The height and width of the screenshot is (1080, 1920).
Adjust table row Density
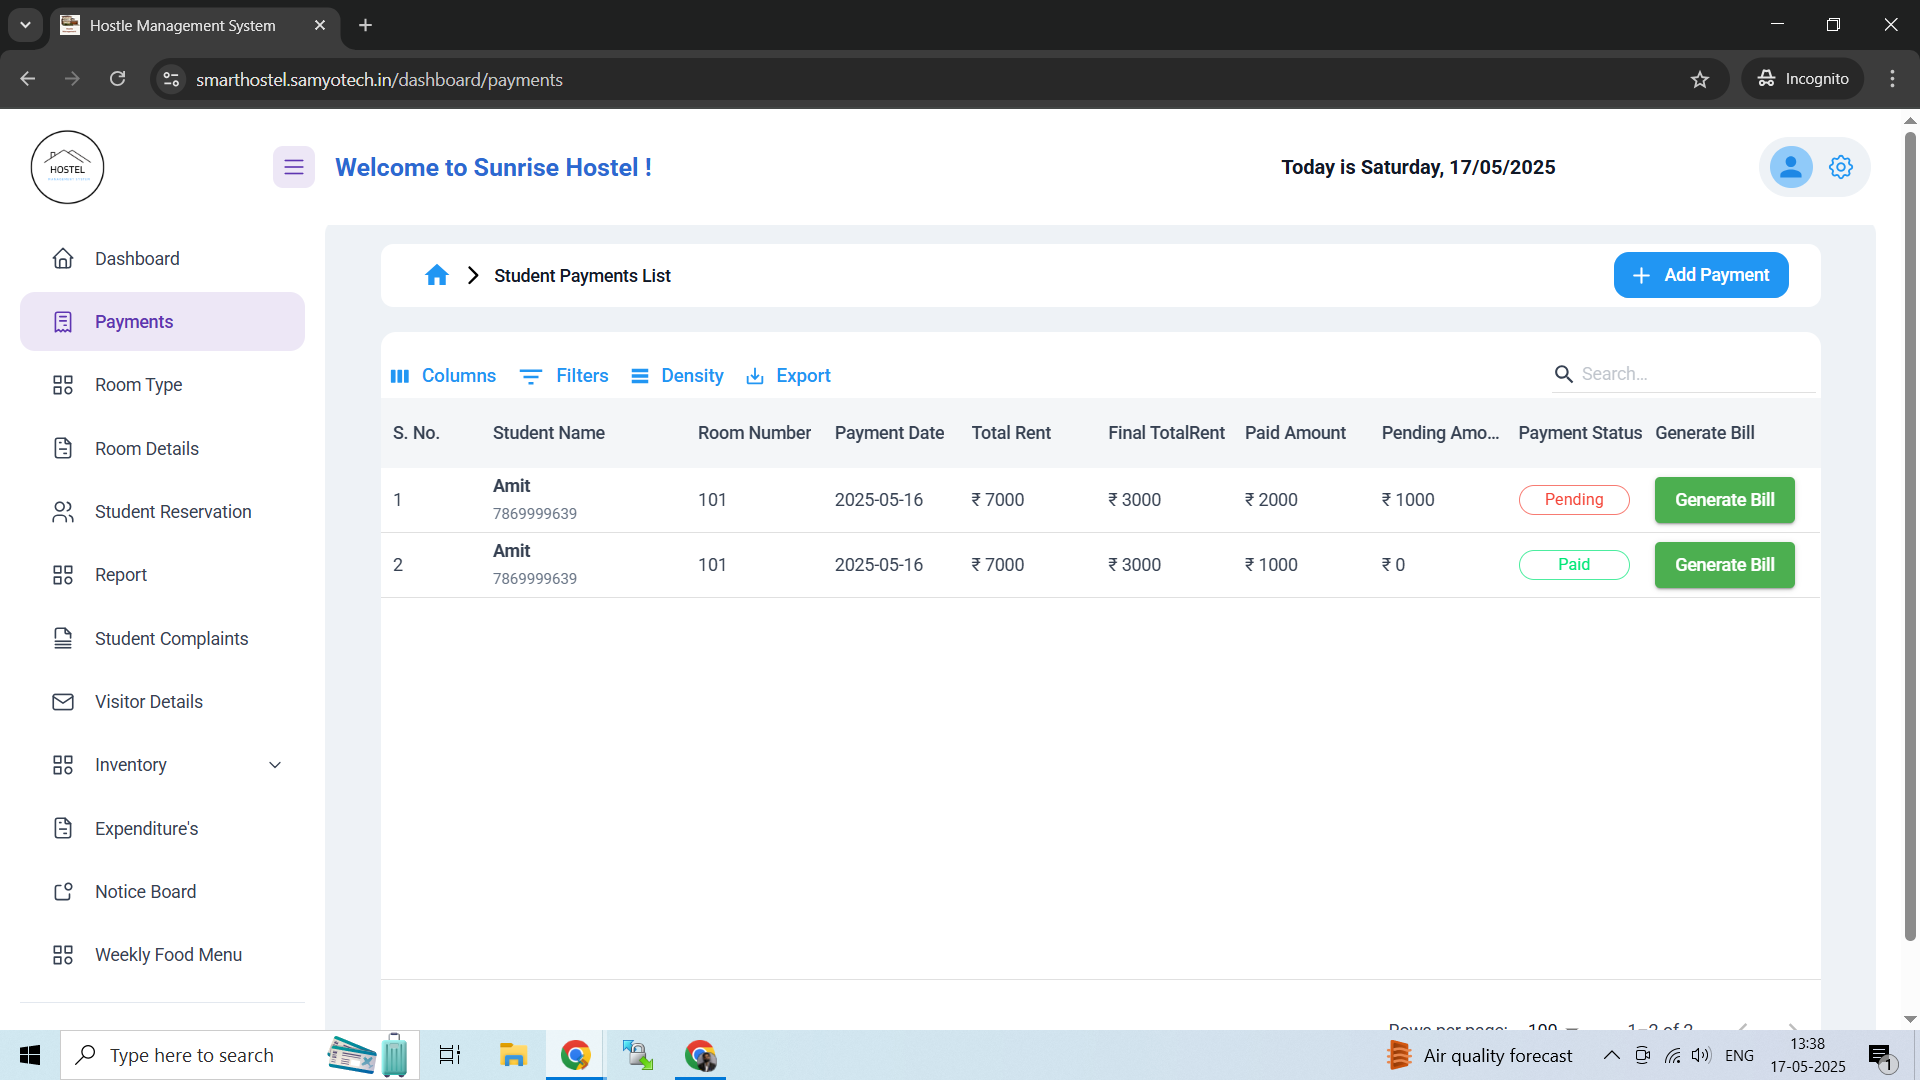click(677, 375)
